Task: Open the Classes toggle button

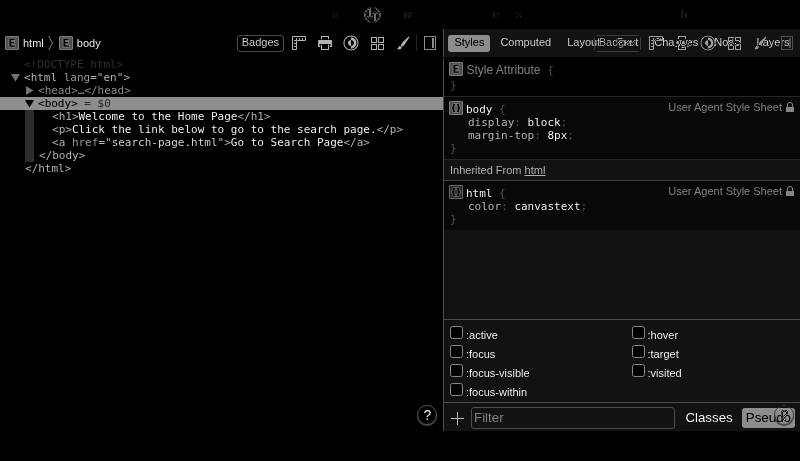Action: (708, 418)
